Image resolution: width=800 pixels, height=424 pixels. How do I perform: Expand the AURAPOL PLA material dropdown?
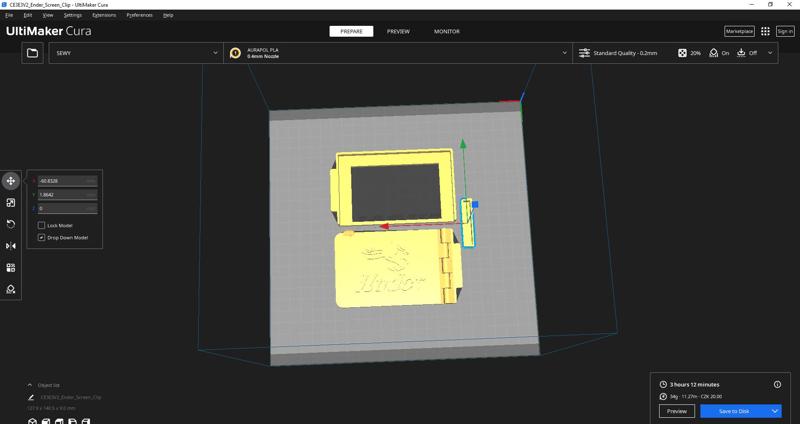tap(398, 53)
